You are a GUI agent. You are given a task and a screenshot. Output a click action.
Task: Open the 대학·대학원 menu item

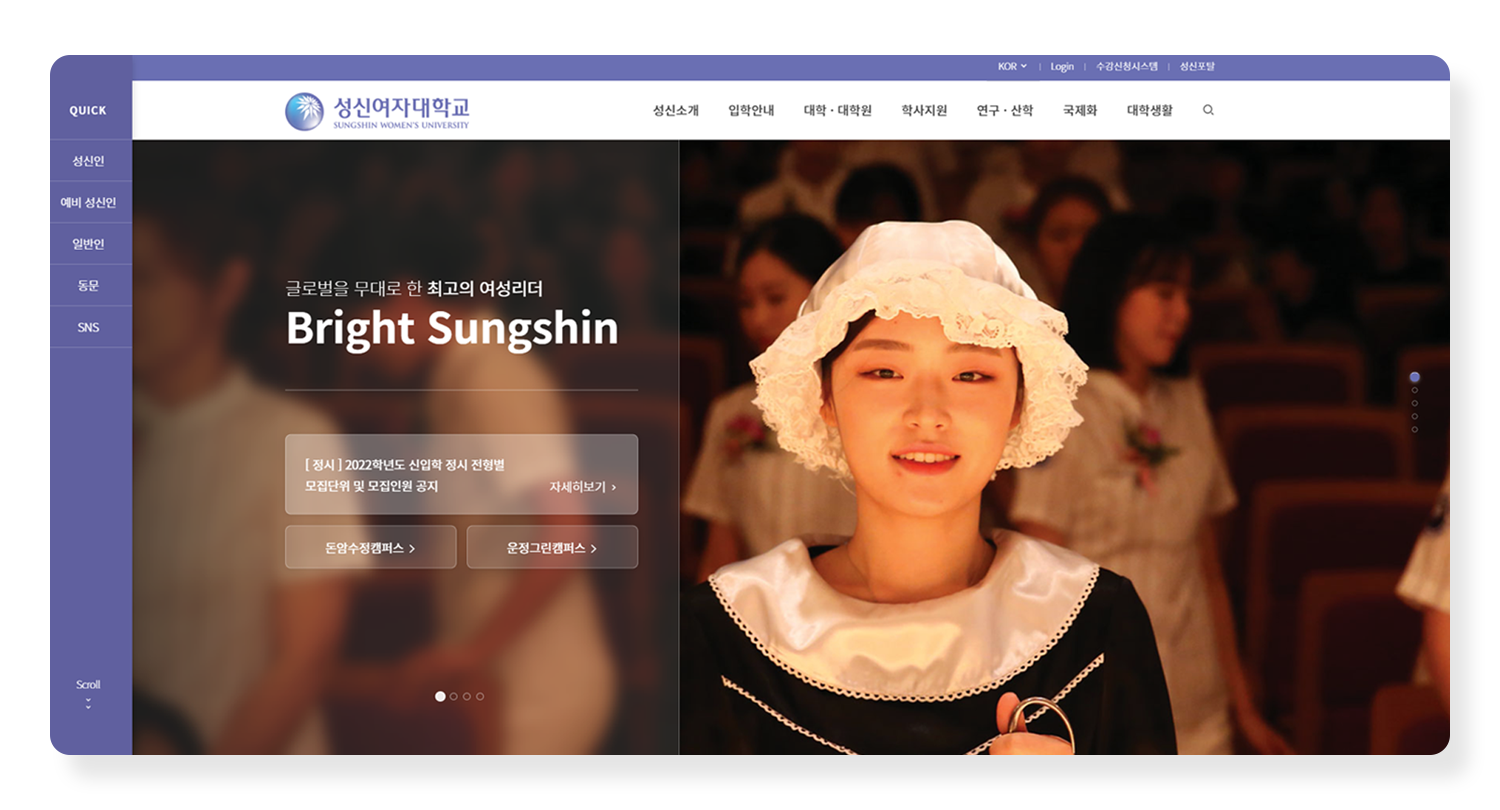(x=838, y=111)
